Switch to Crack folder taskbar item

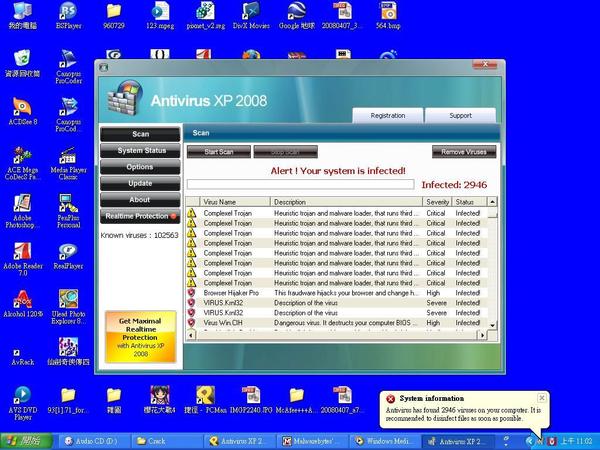[x=165, y=442]
